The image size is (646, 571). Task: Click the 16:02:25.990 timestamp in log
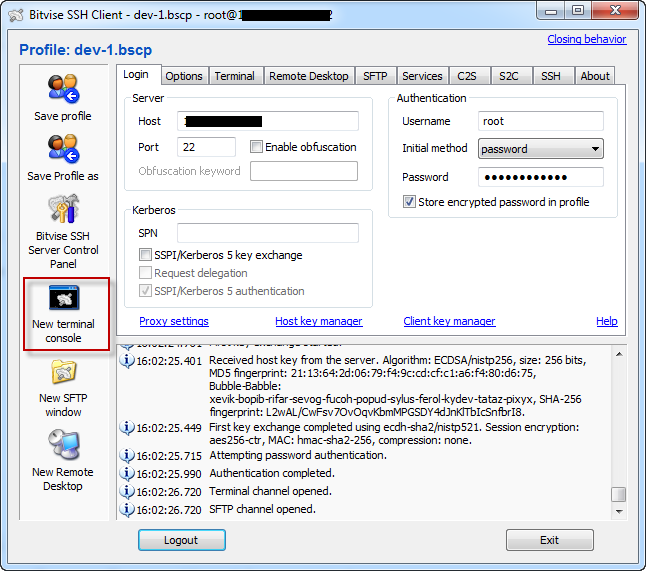click(x=169, y=474)
